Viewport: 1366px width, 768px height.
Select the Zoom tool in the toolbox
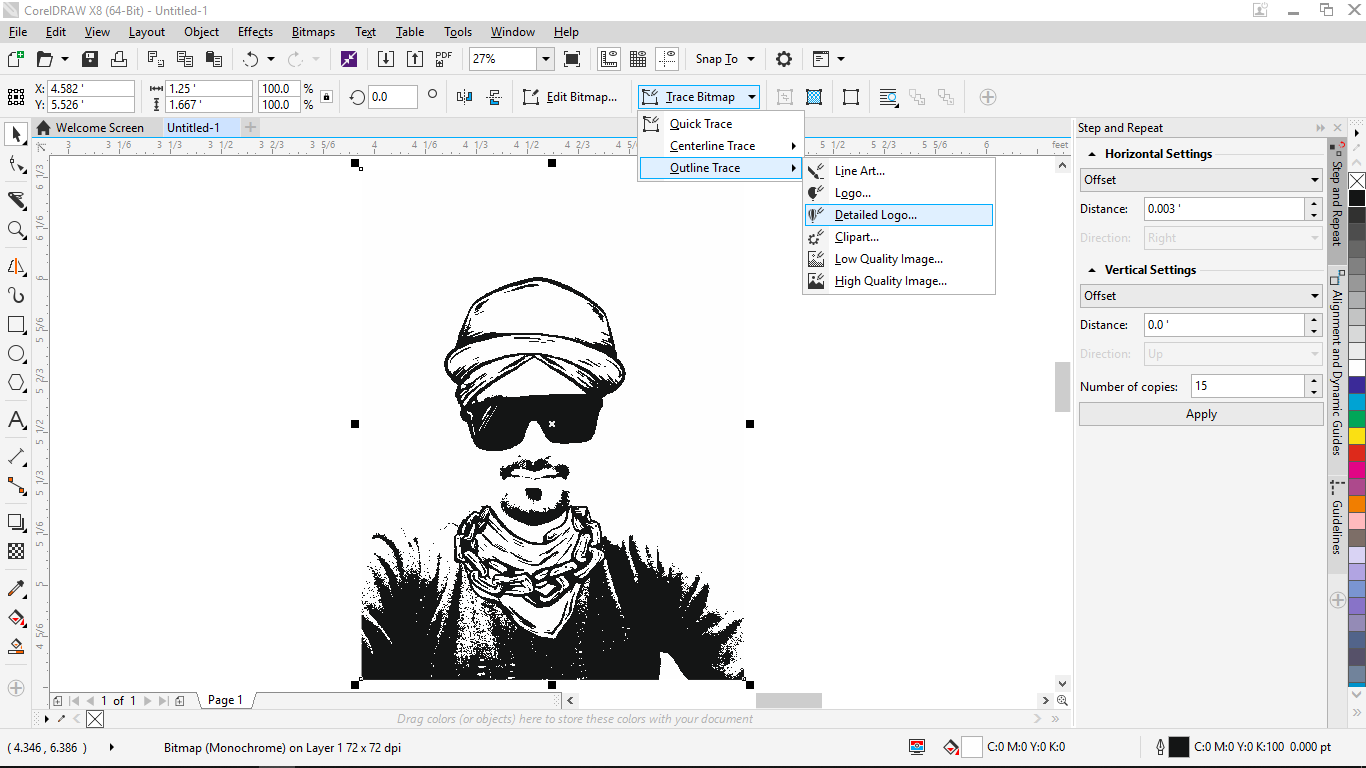pos(16,230)
